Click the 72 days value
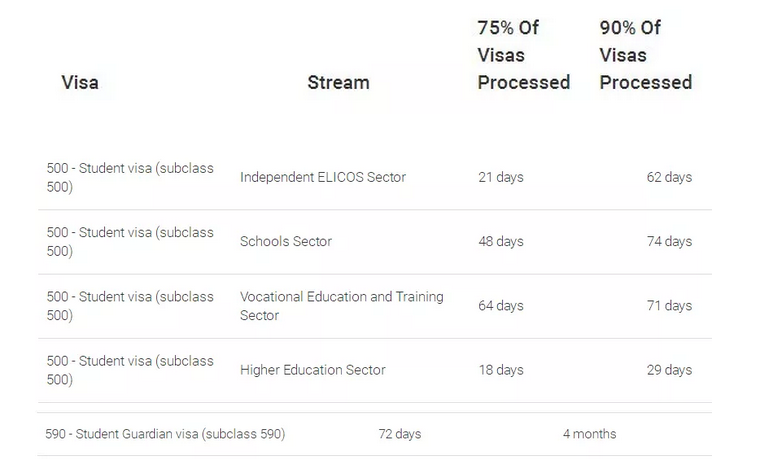Image resolution: width=780 pixels, height=465 pixels. [399, 434]
